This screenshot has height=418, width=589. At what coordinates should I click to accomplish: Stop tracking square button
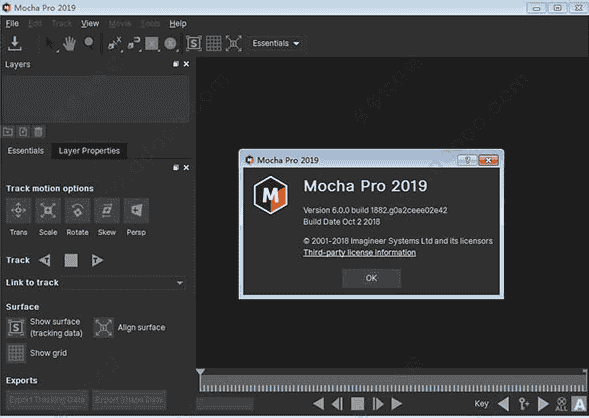tap(71, 260)
